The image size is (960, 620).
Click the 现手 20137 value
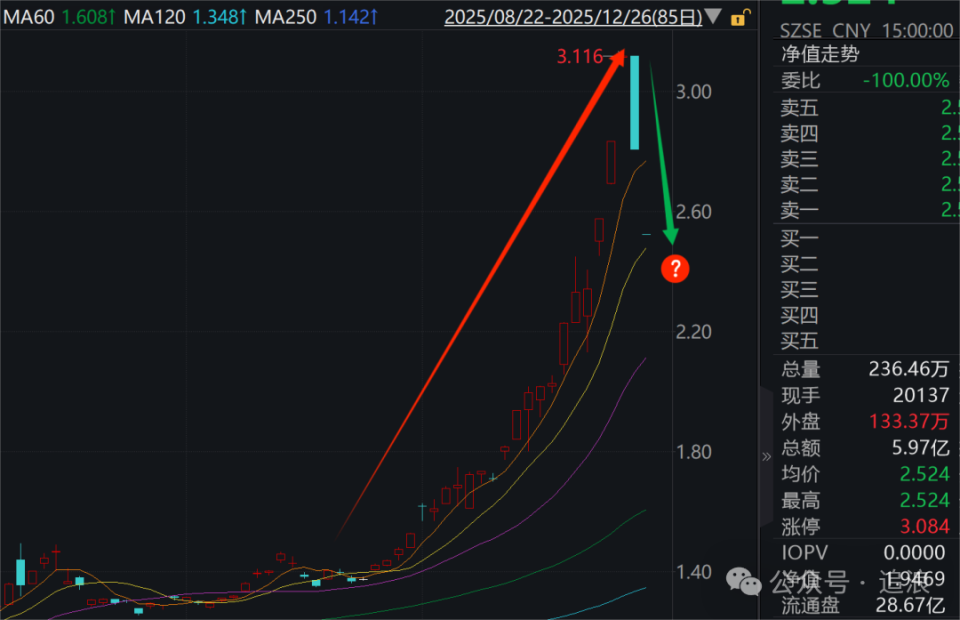coord(921,395)
